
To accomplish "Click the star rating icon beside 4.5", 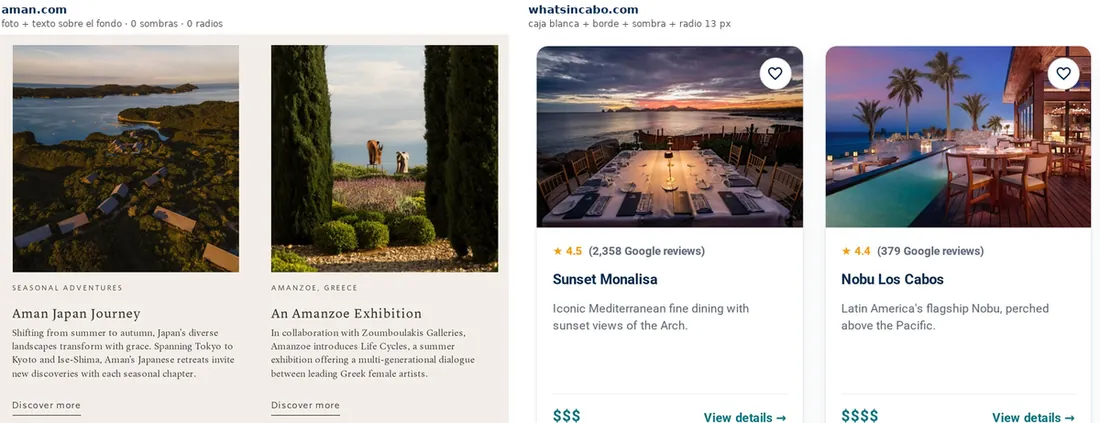I will click(558, 251).
